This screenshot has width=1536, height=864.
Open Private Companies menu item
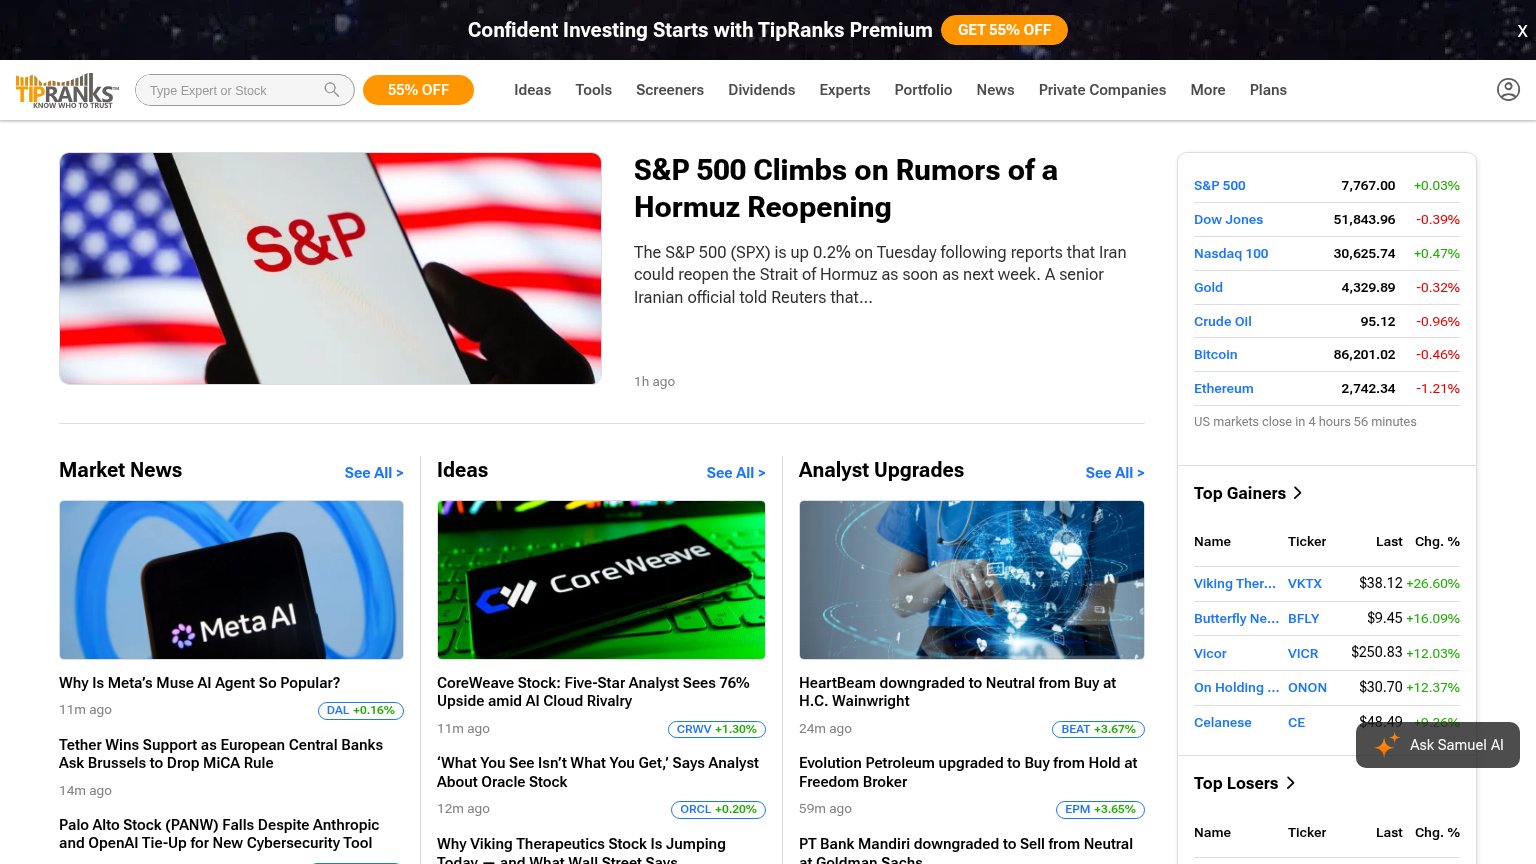1102,90
